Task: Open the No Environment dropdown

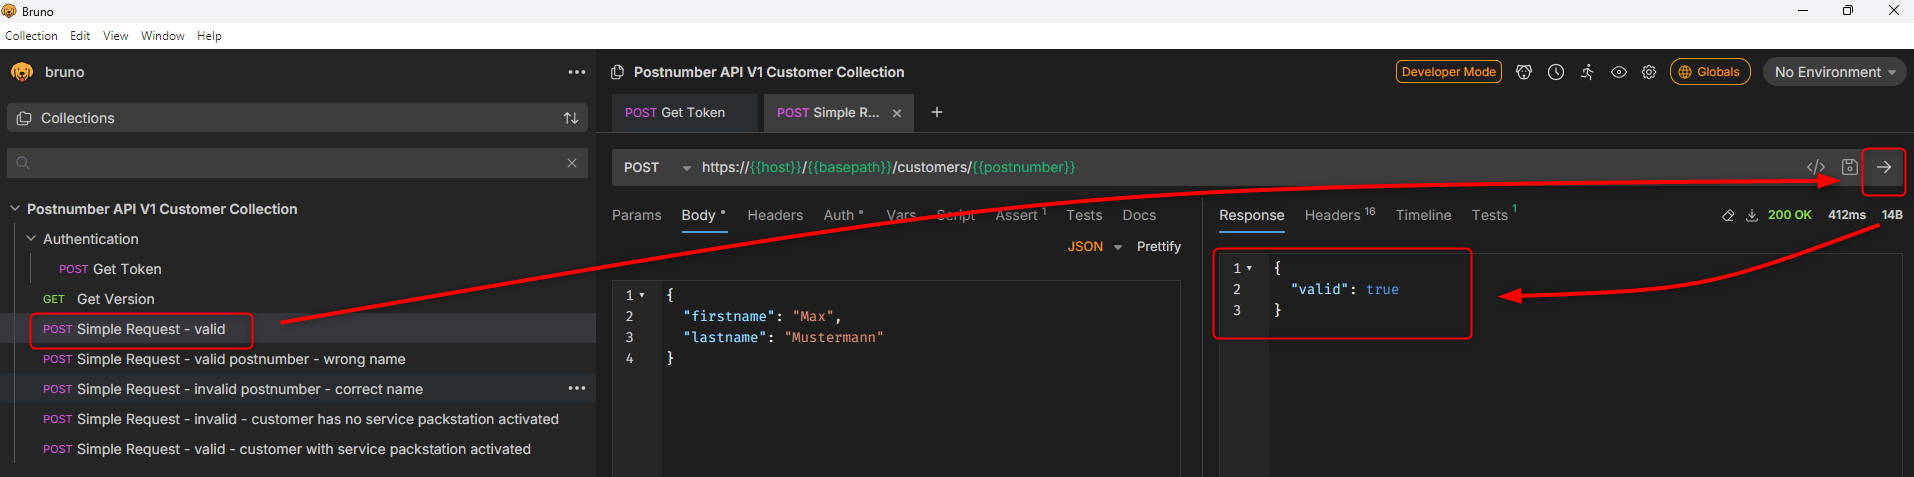Action: click(x=1835, y=72)
